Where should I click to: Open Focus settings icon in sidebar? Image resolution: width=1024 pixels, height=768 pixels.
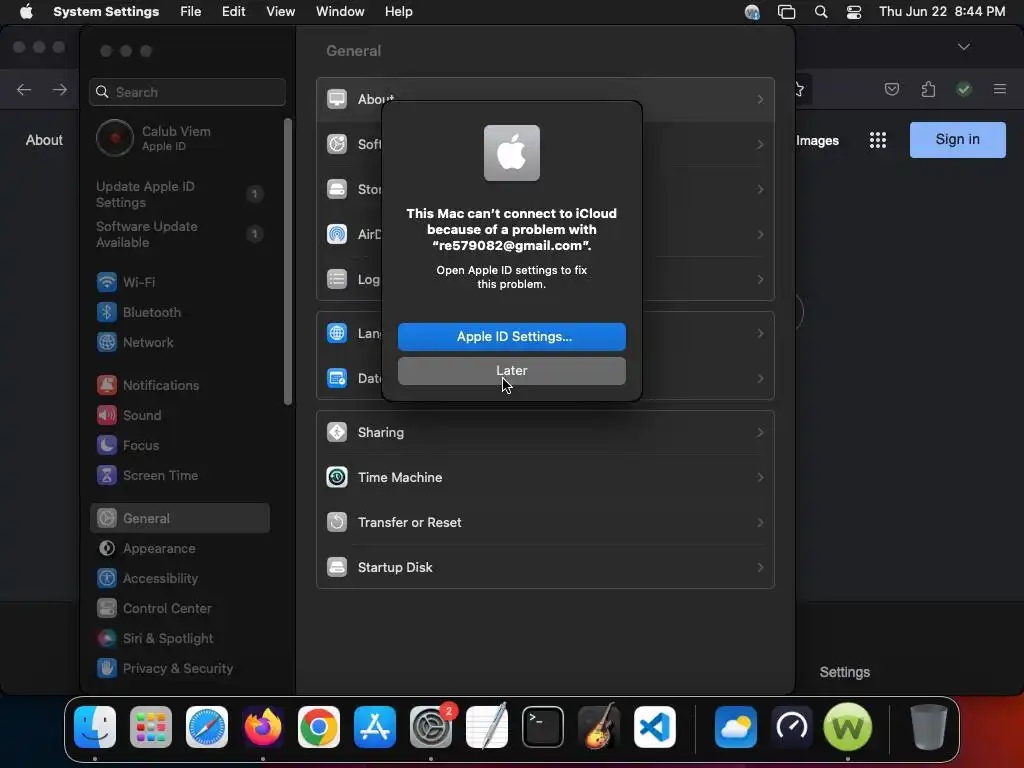pyautogui.click(x=106, y=445)
